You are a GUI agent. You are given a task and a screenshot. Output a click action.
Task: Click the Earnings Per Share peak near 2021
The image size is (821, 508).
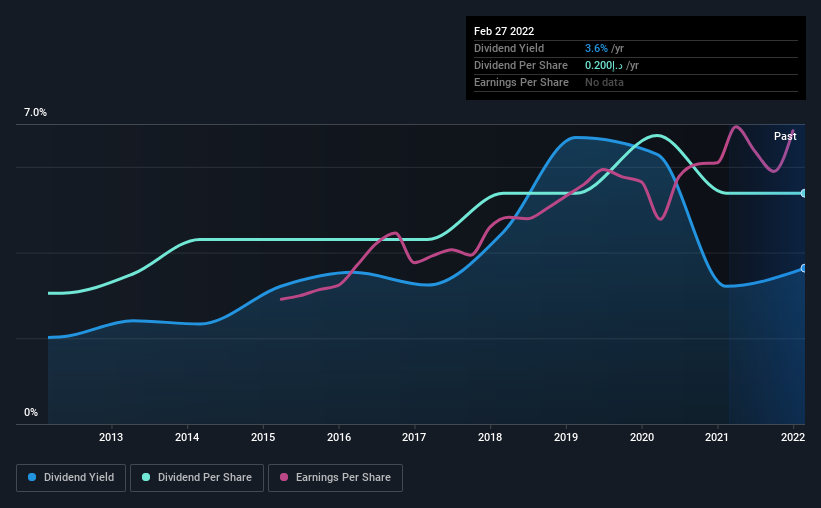point(736,126)
